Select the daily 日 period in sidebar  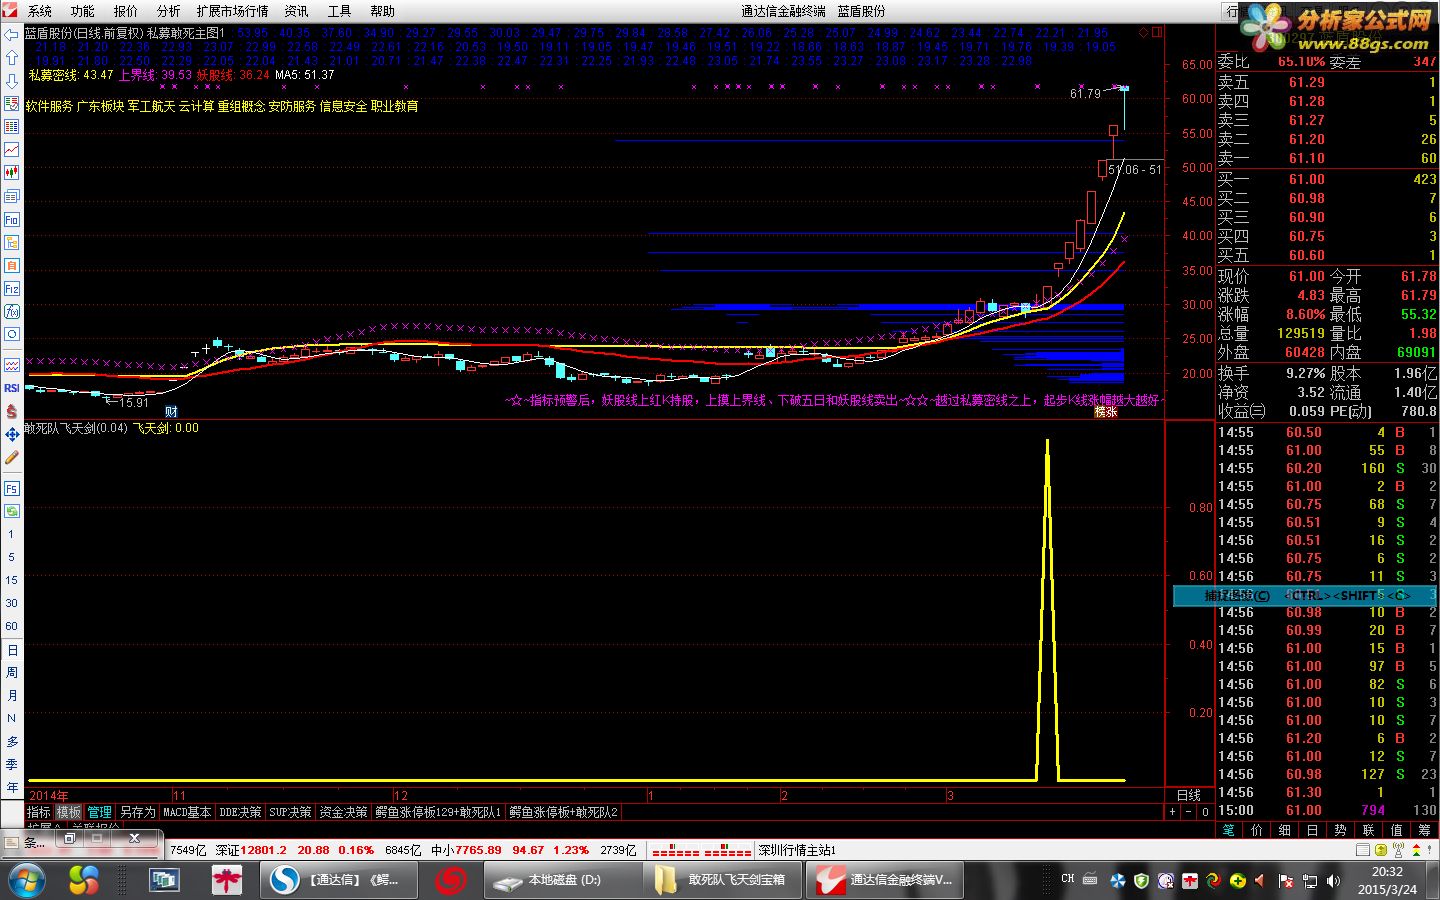12,650
